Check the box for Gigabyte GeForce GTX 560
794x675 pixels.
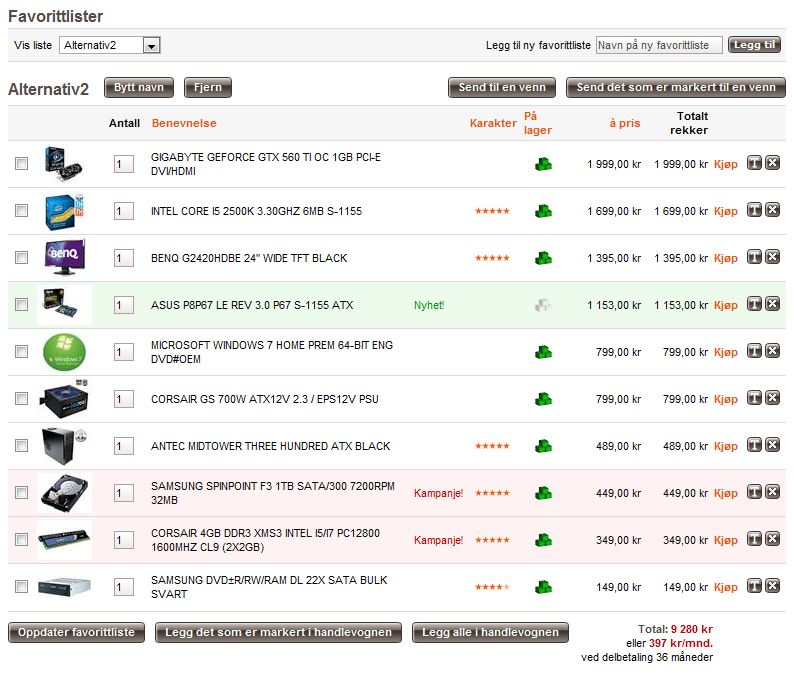[21, 164]
